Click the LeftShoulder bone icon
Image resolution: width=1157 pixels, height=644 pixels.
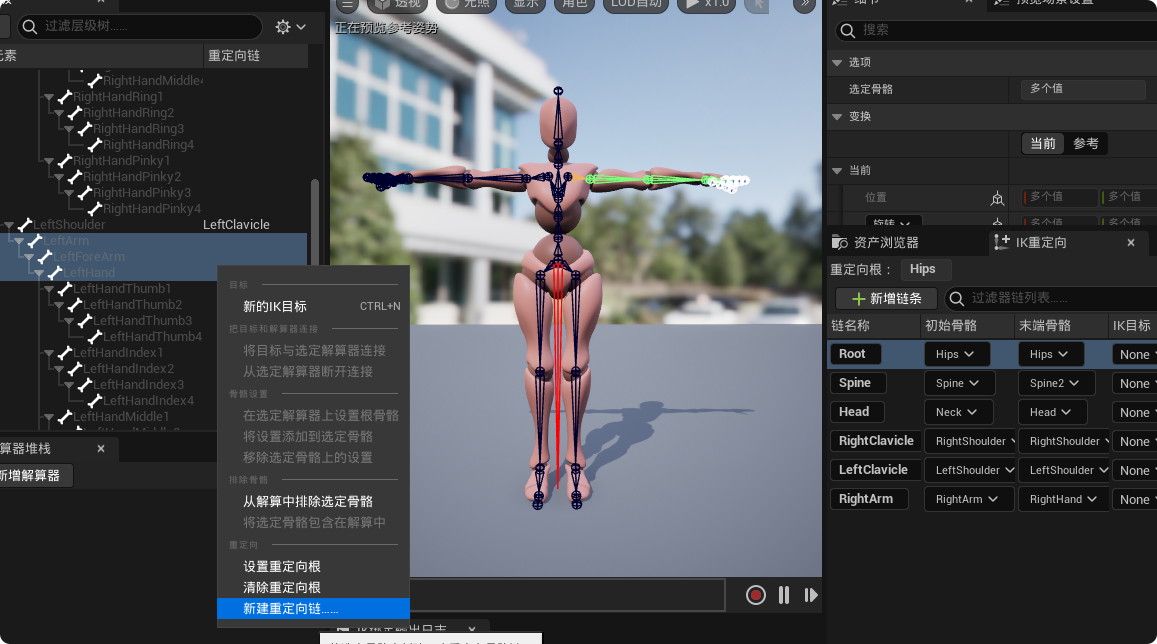tap(25, 224)
